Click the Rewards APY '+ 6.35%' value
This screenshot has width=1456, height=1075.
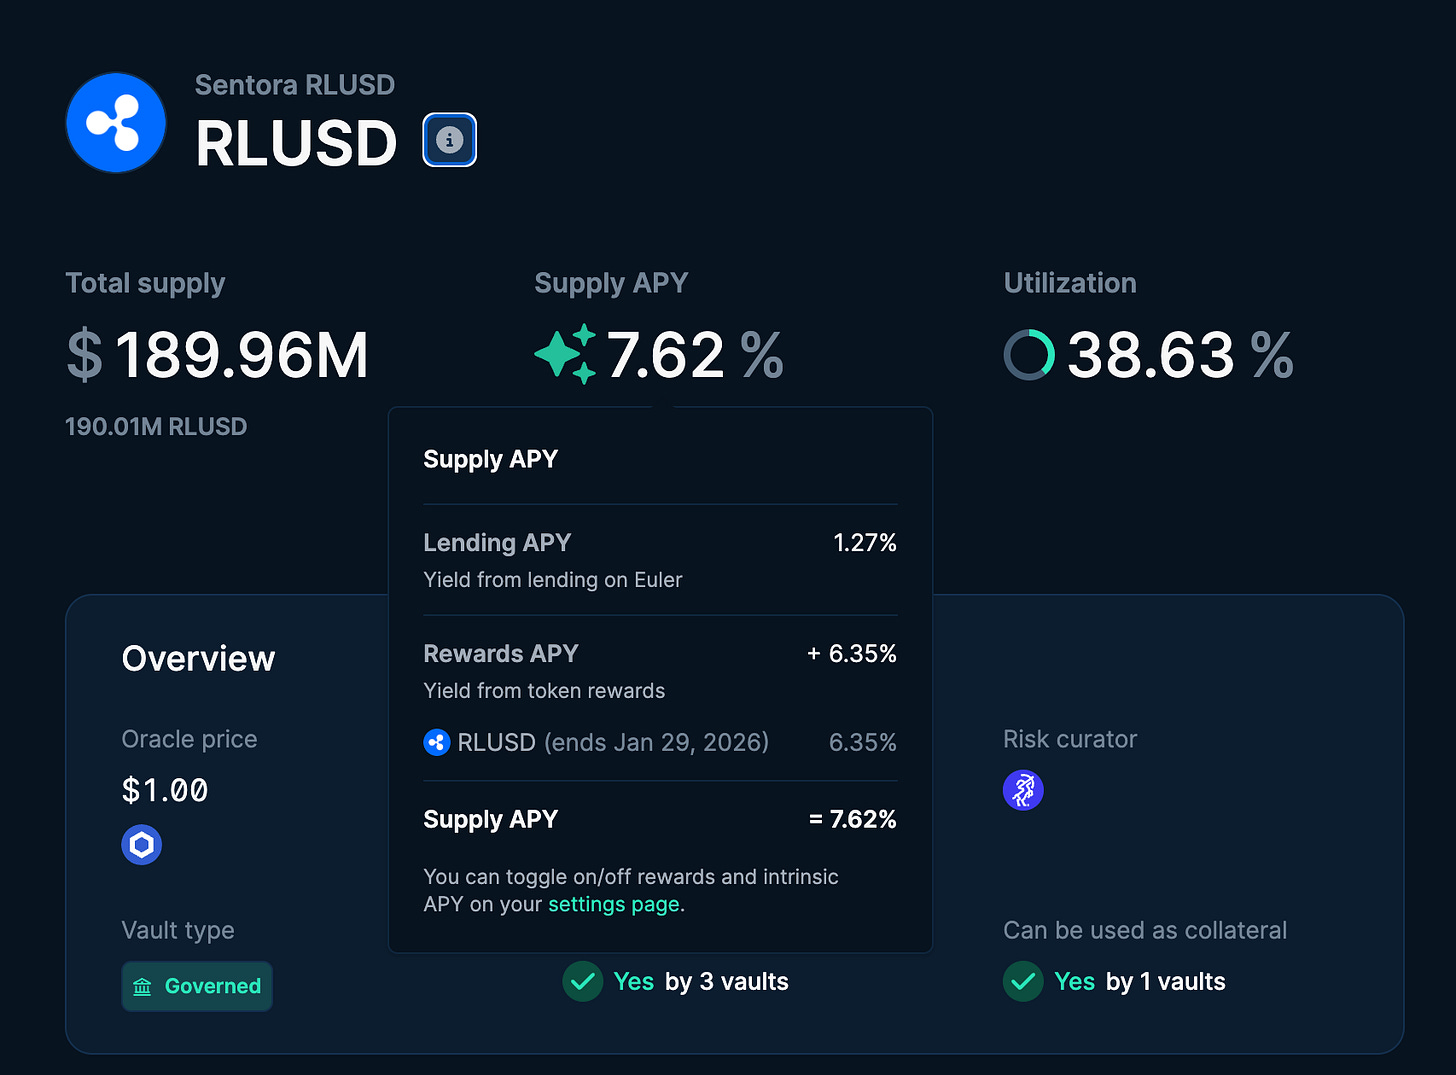click(x=852, y=654)
